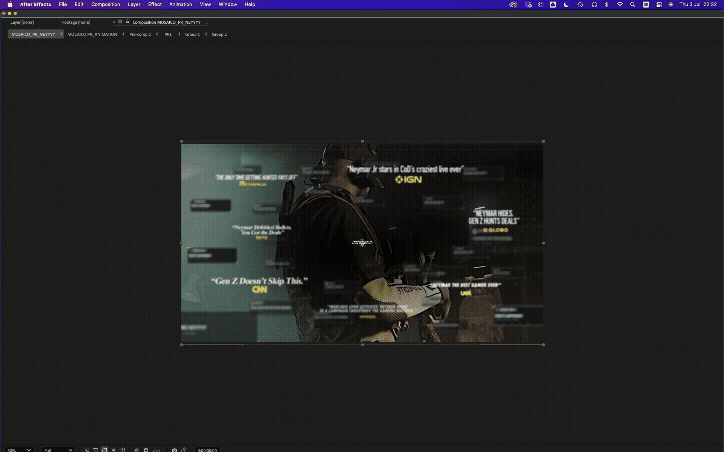Open Spotlight search in menu bar
The image size is (724, 452).
pos(633,4)
